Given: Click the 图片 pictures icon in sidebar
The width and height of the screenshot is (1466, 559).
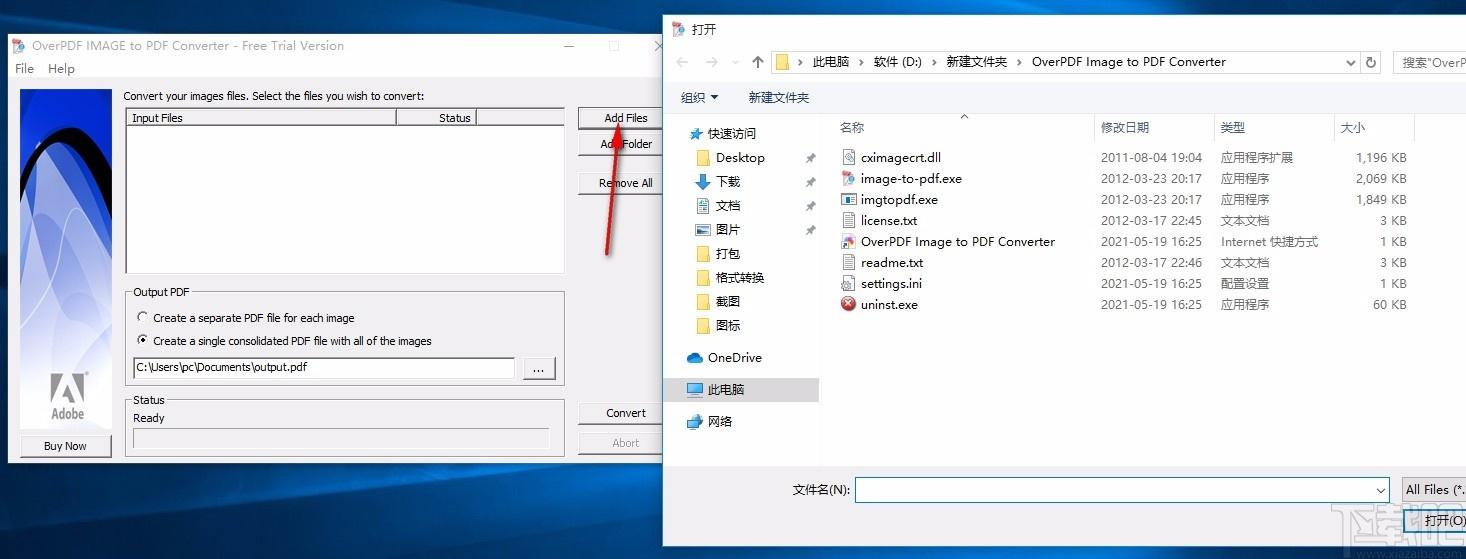Looking at the screenshot, I should [703, 230].
